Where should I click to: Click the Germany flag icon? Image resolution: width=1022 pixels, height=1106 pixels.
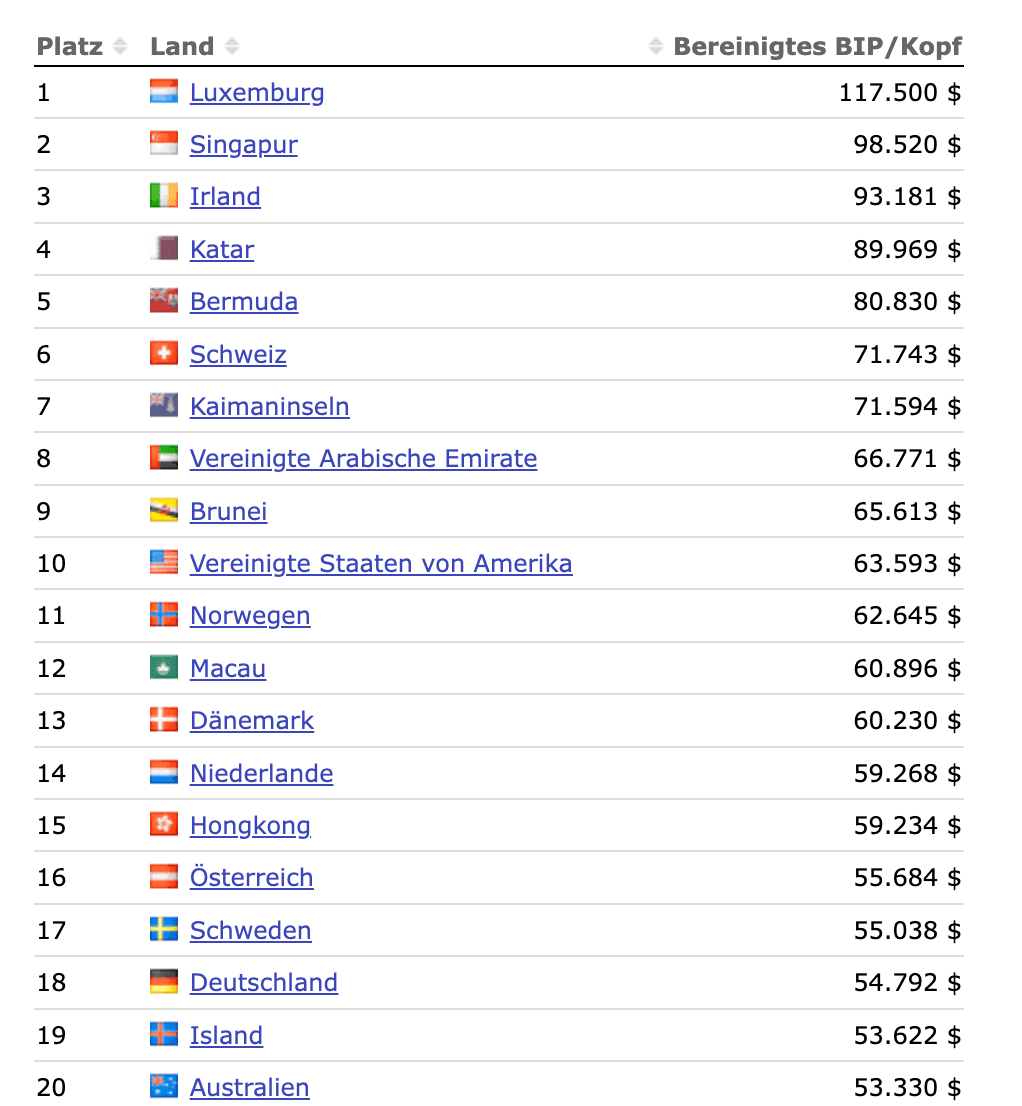tap(164, 982)
